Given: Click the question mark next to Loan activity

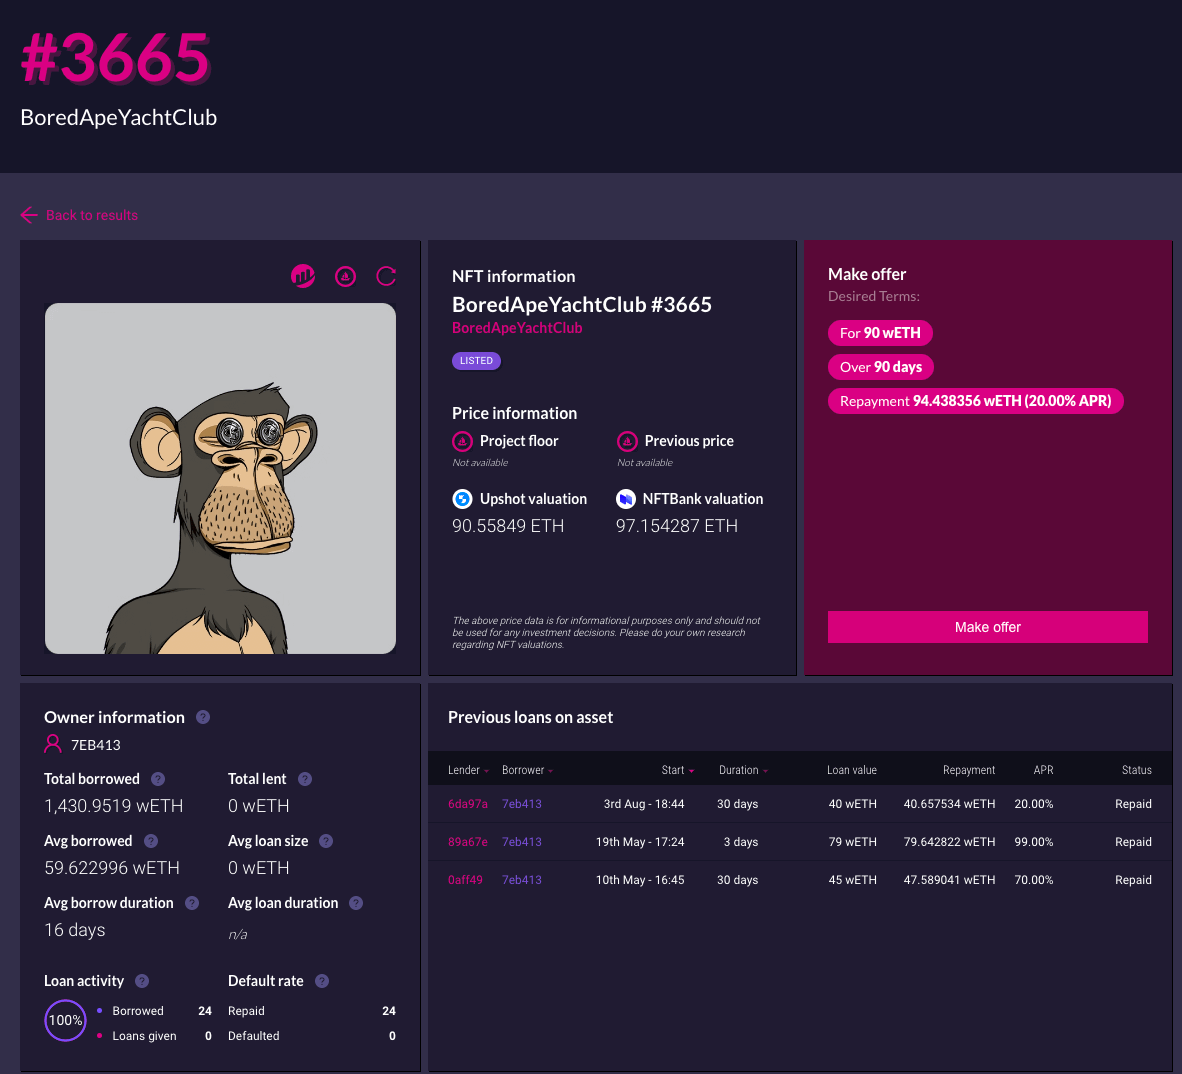Looking at the screenshot, I should (x=142, y=981).
